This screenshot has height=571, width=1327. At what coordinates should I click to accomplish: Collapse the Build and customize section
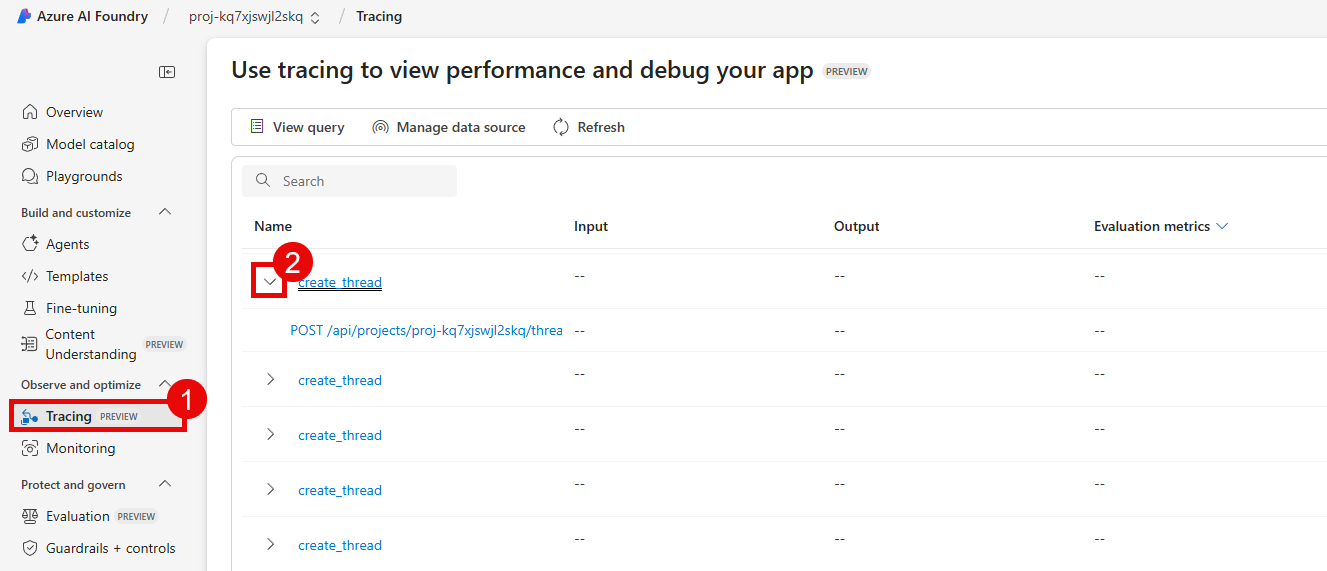coord(166,212)
